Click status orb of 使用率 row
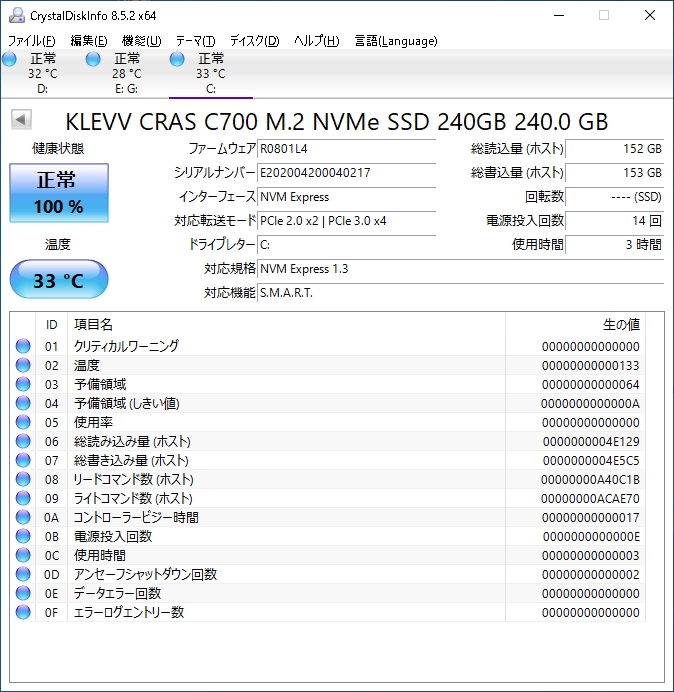 point(23,422)
